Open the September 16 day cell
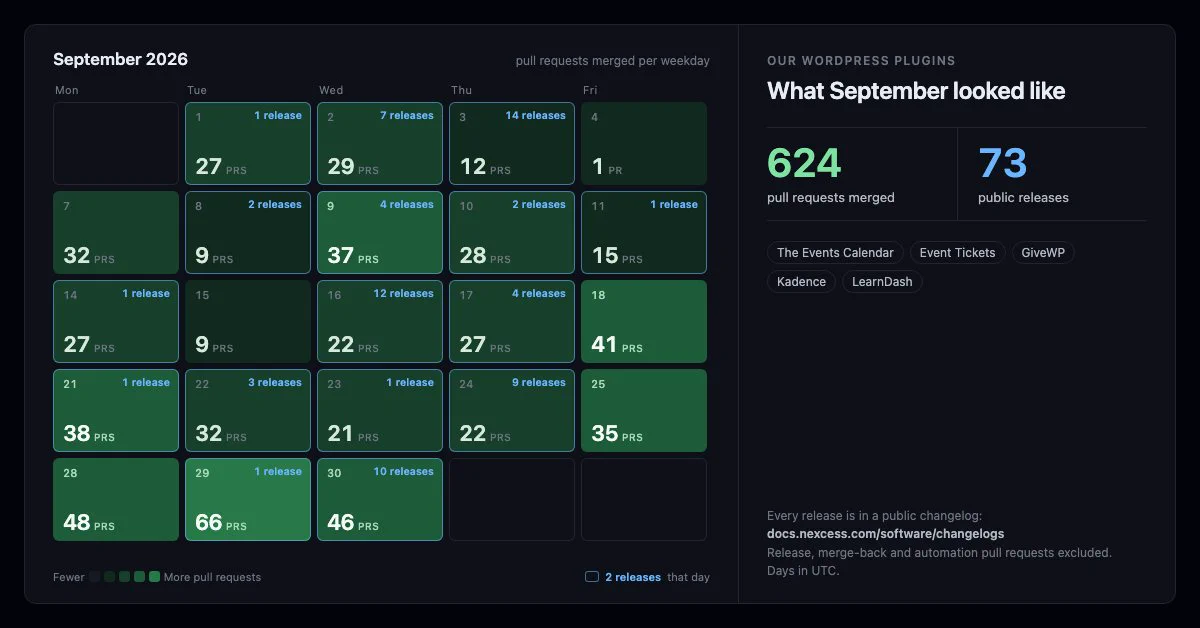 pos(380,322)
